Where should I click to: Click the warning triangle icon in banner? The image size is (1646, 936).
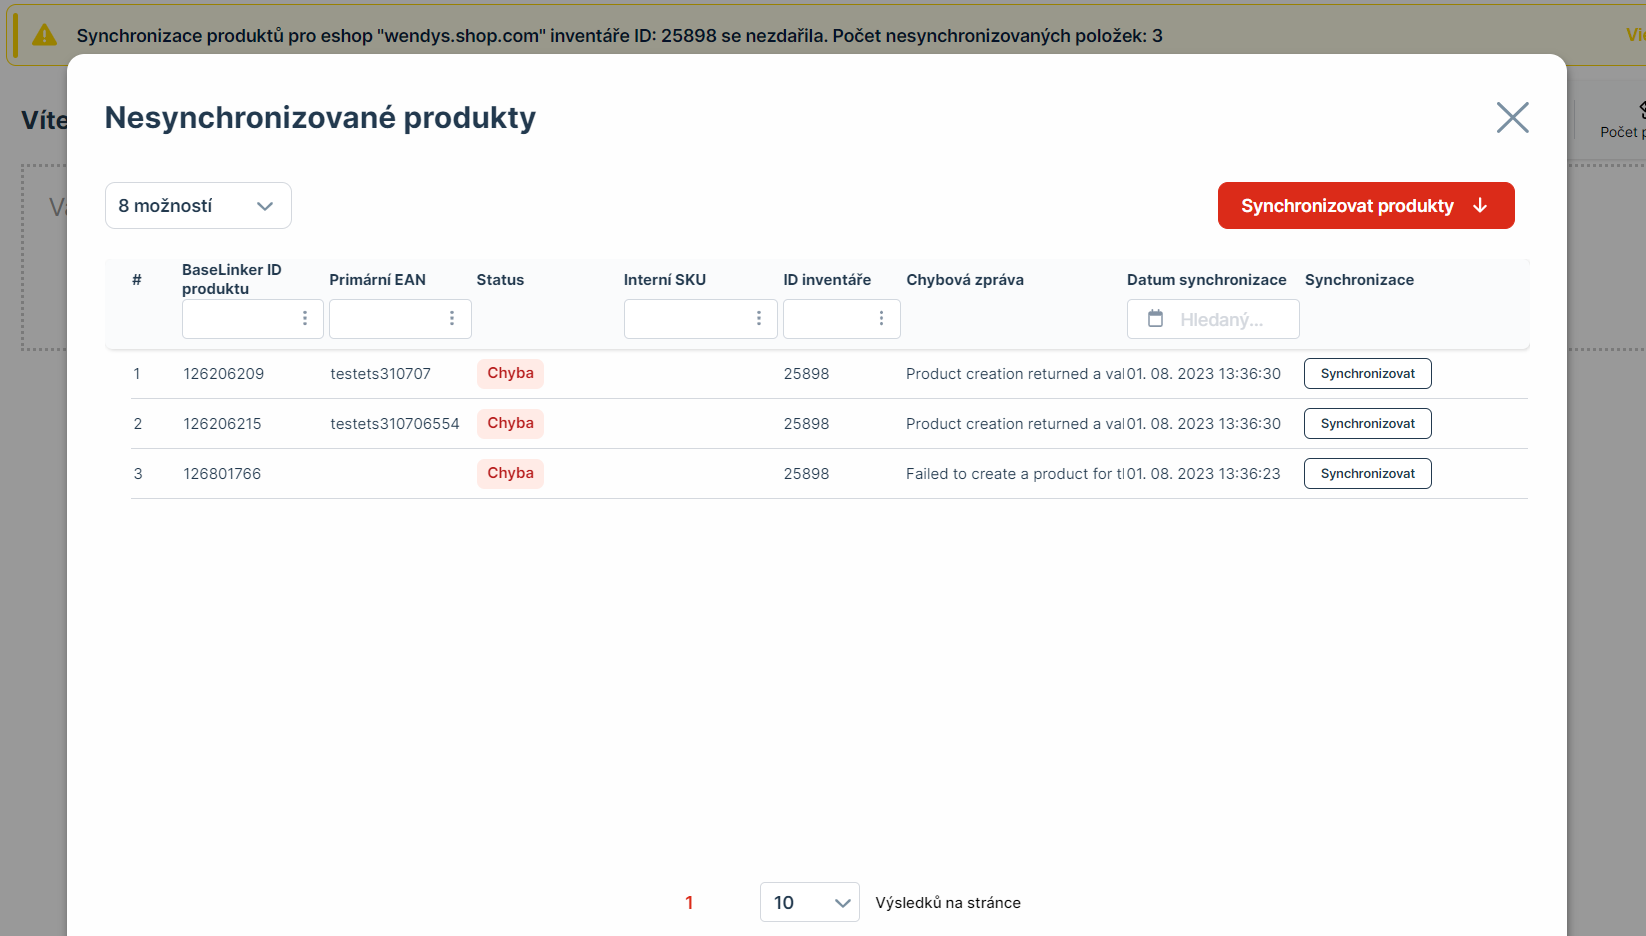pyautogui.click(x=45, y=36)
